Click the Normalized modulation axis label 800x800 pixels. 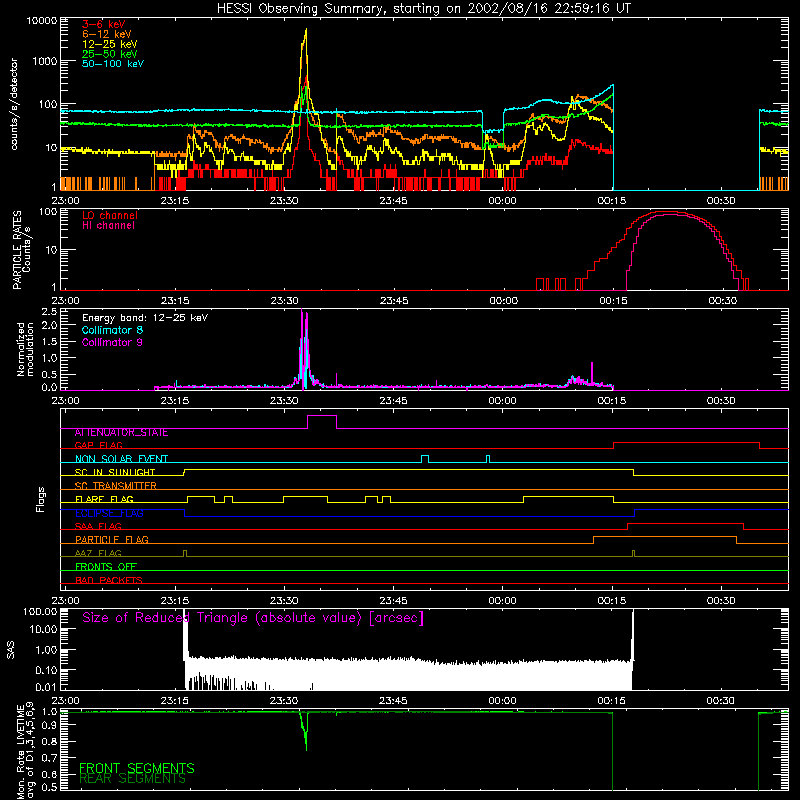(24, 349)
